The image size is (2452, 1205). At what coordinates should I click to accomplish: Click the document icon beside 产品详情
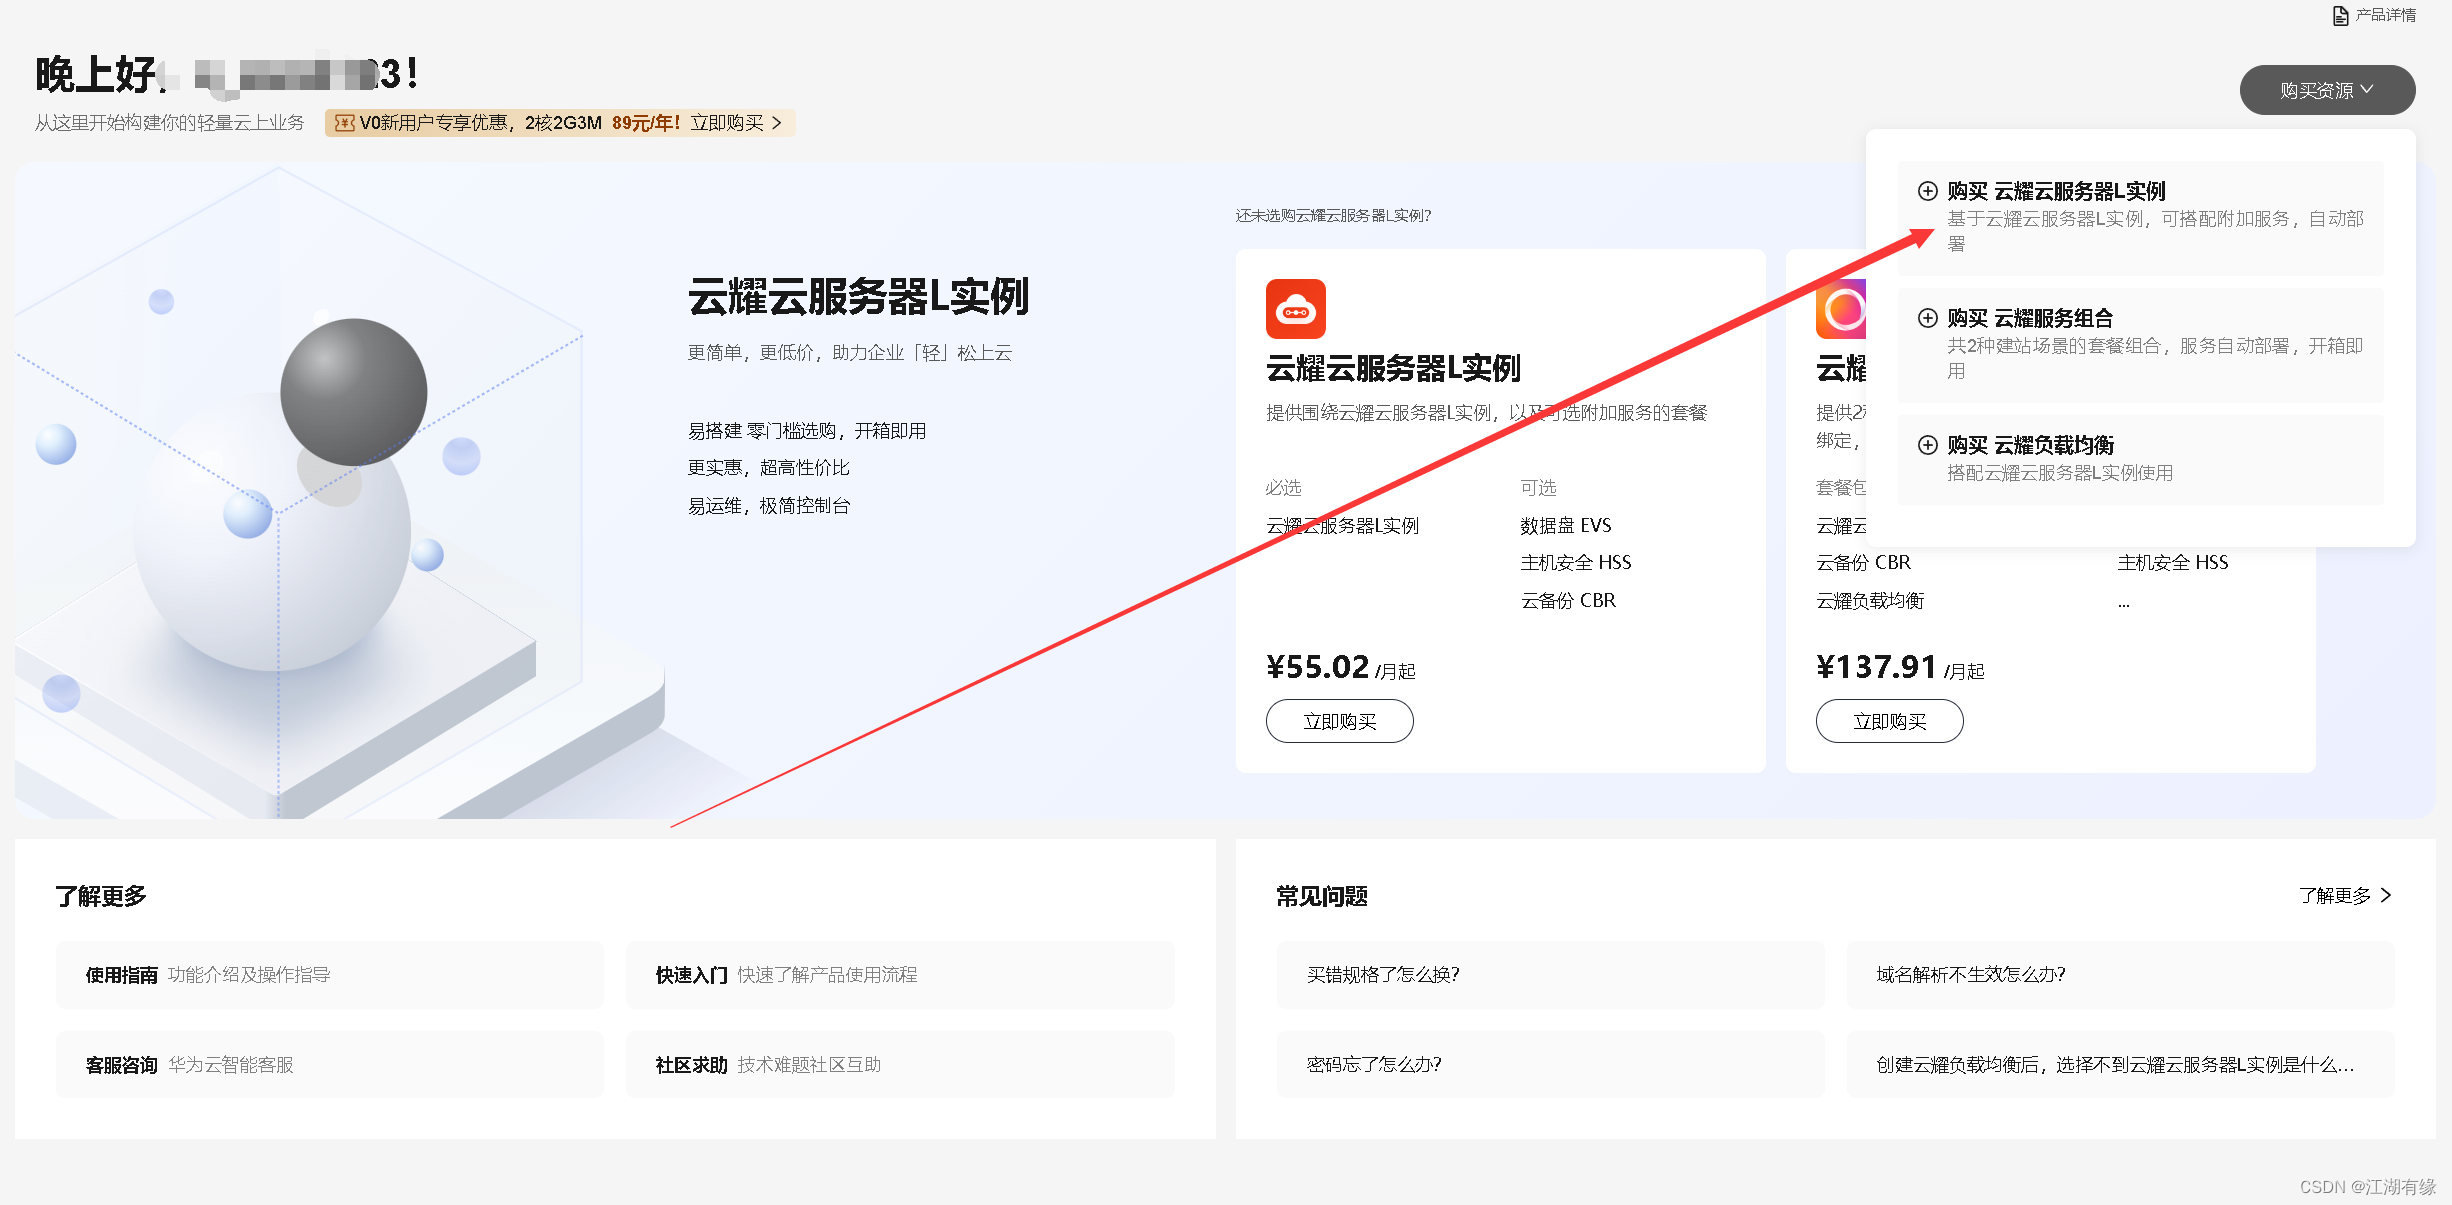[x=2339, y=15]
